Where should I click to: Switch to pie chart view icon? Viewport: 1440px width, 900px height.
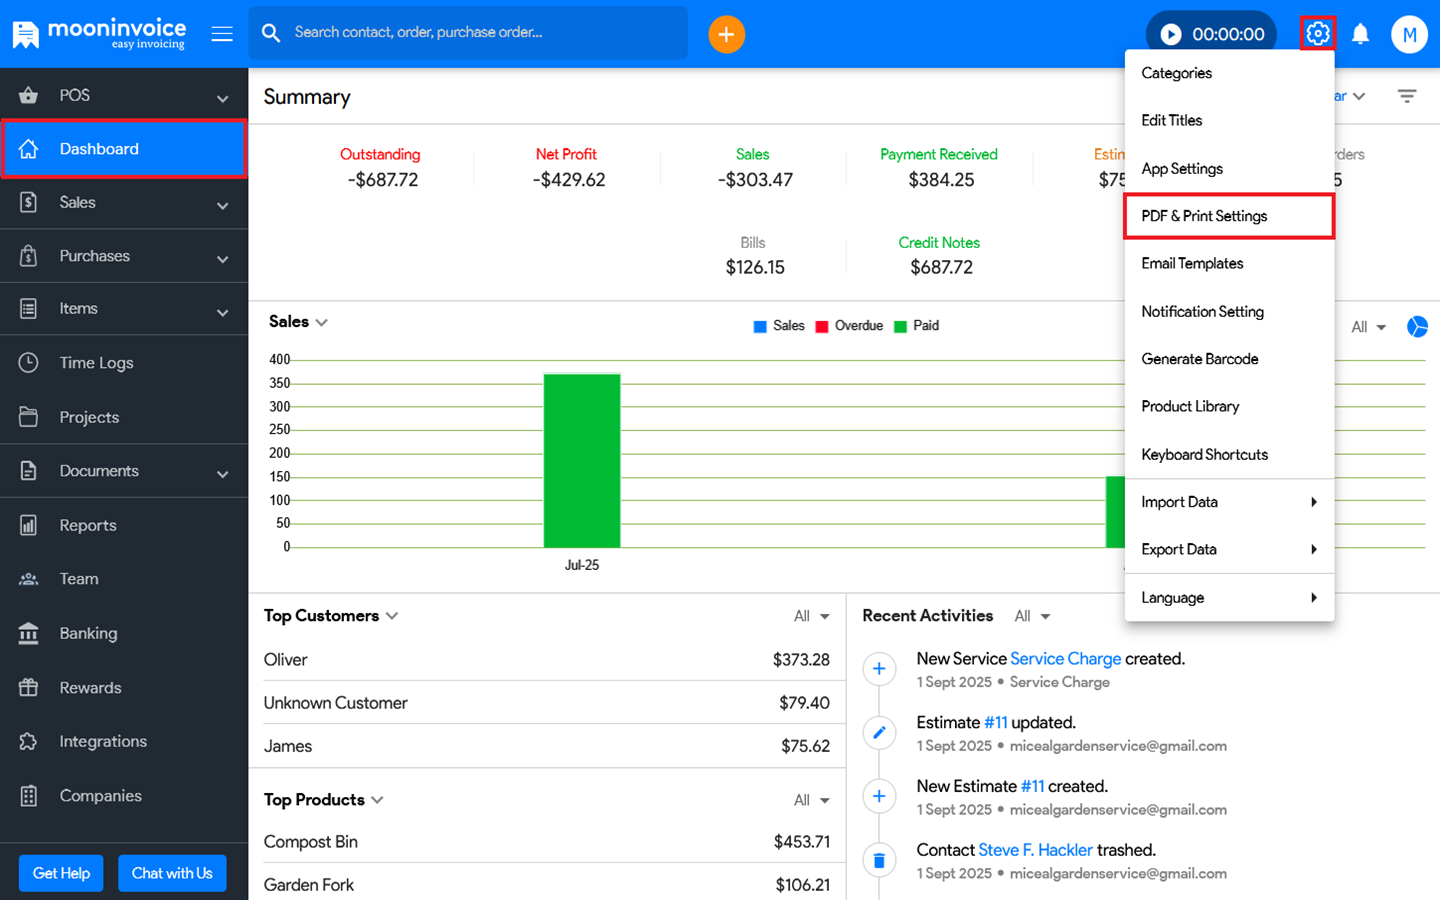click(x=1417, y=327)
